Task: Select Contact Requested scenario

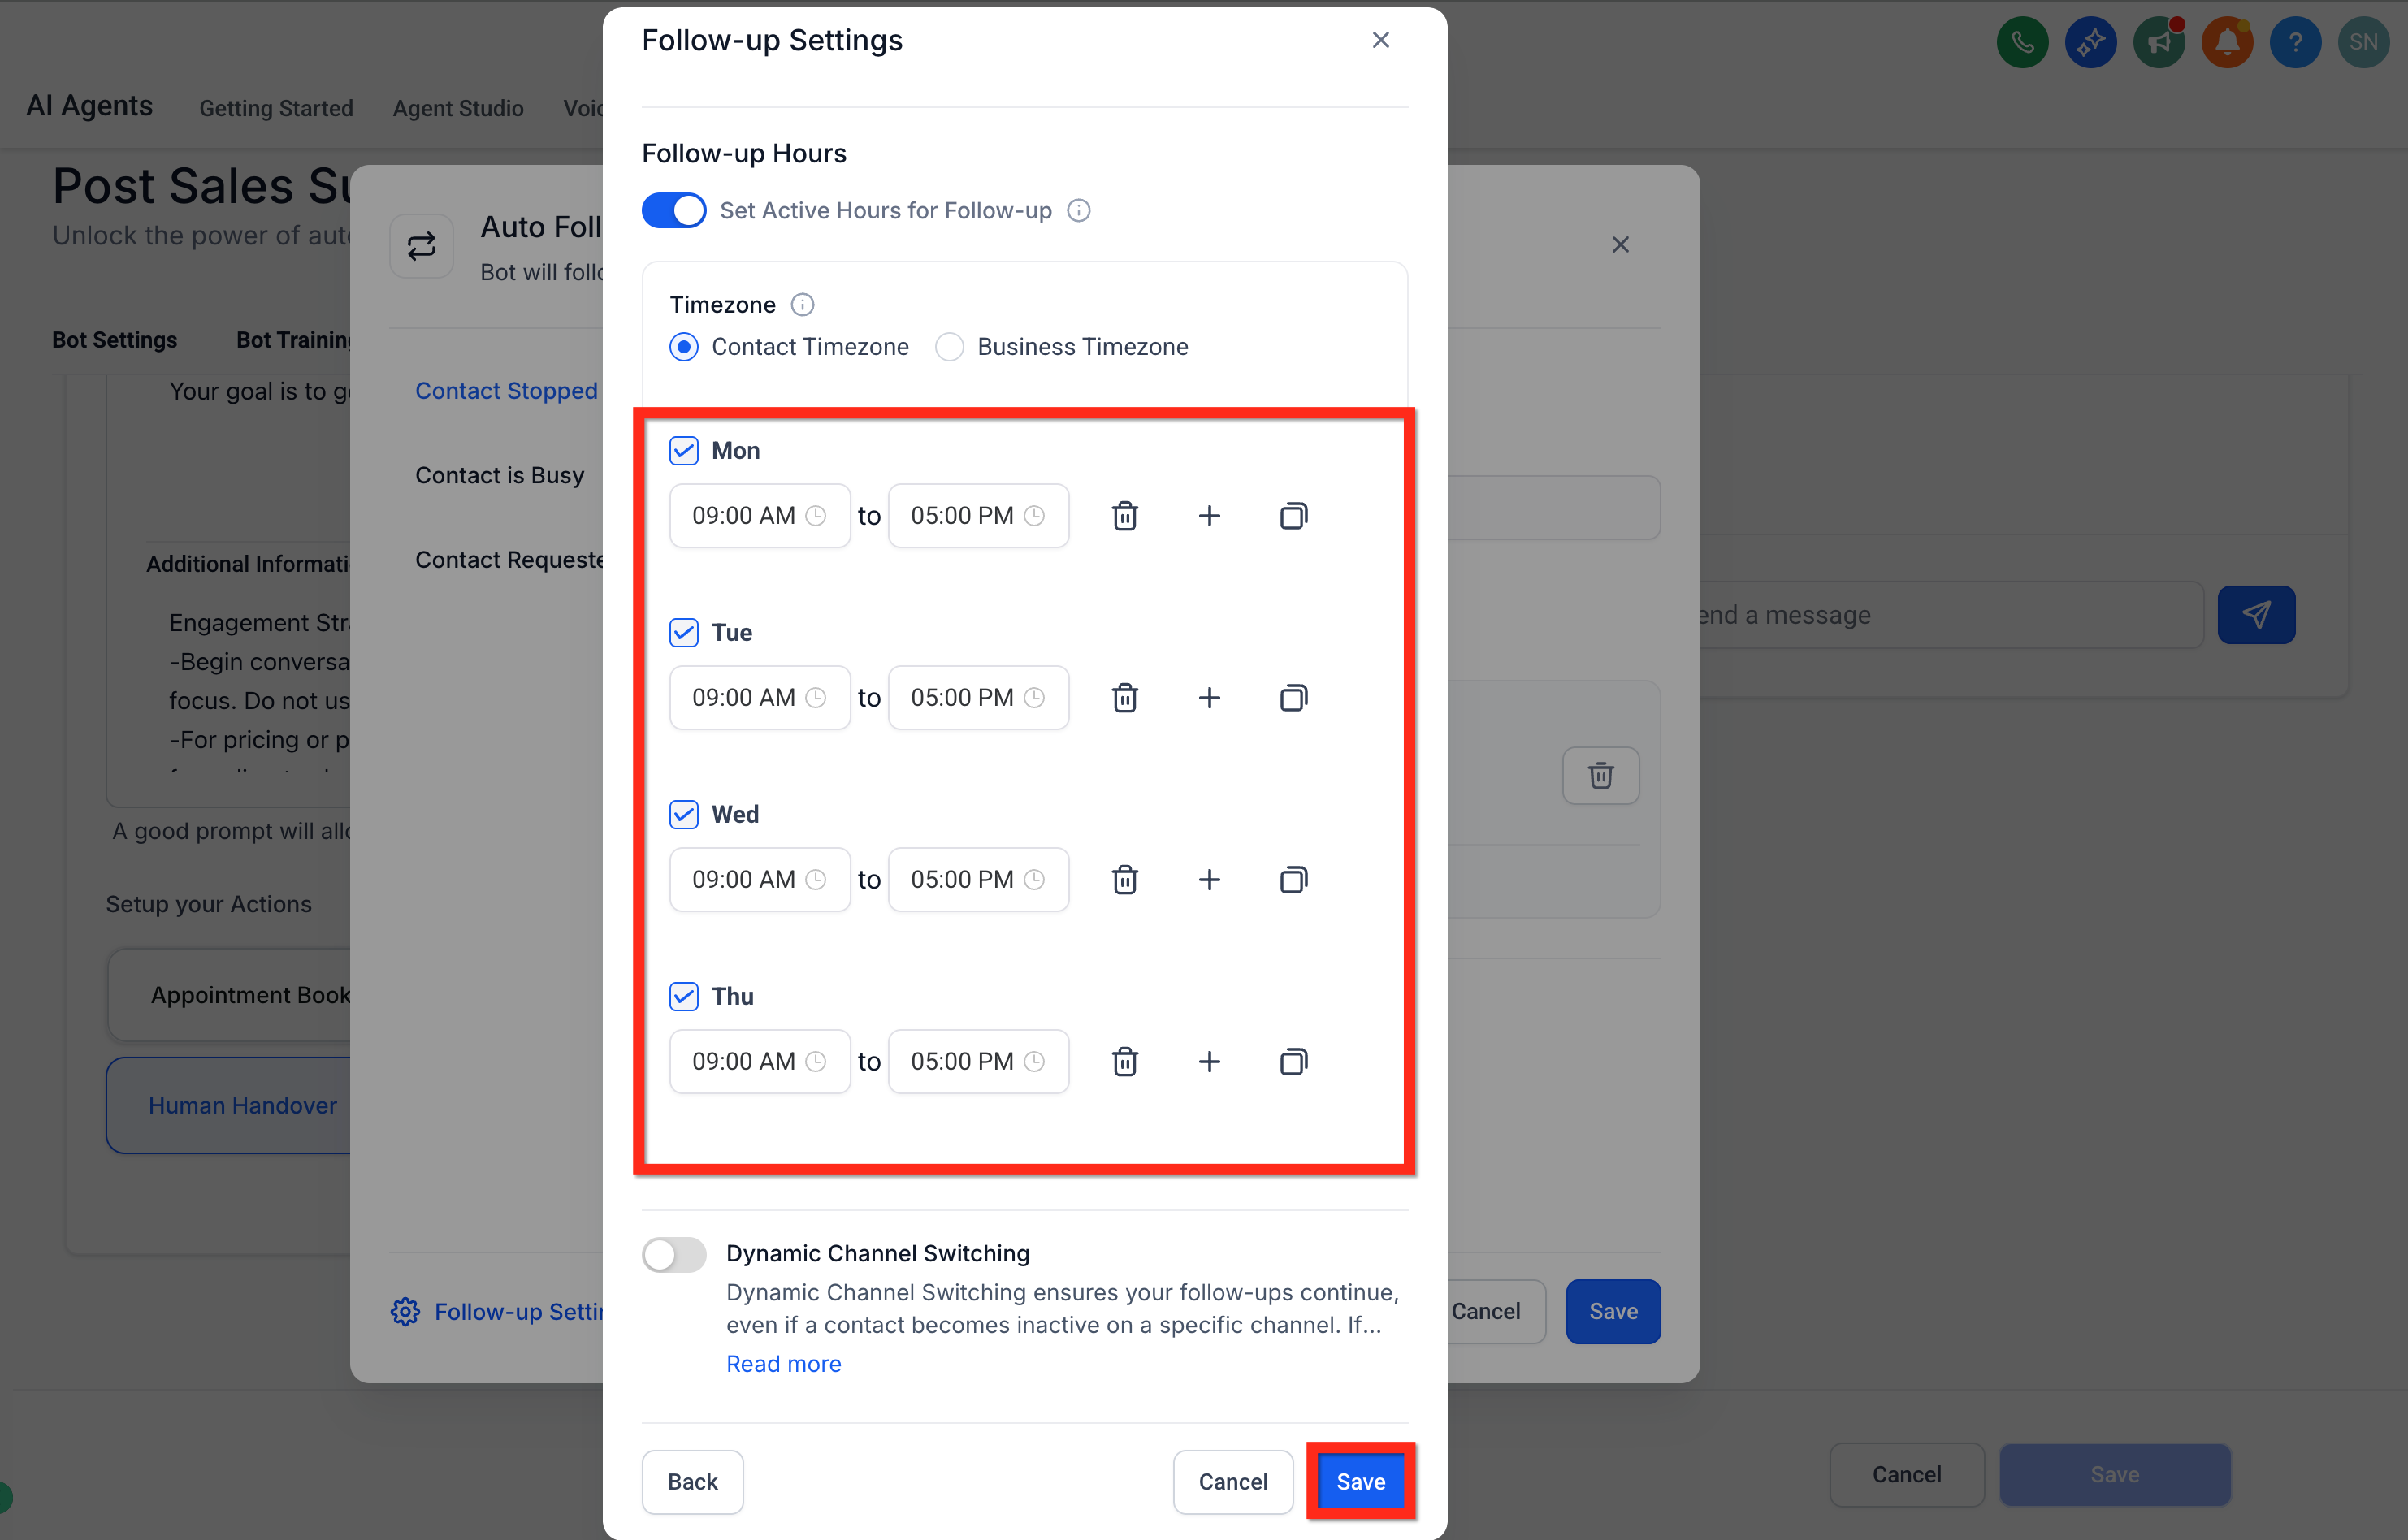Action: click(509, 560)
